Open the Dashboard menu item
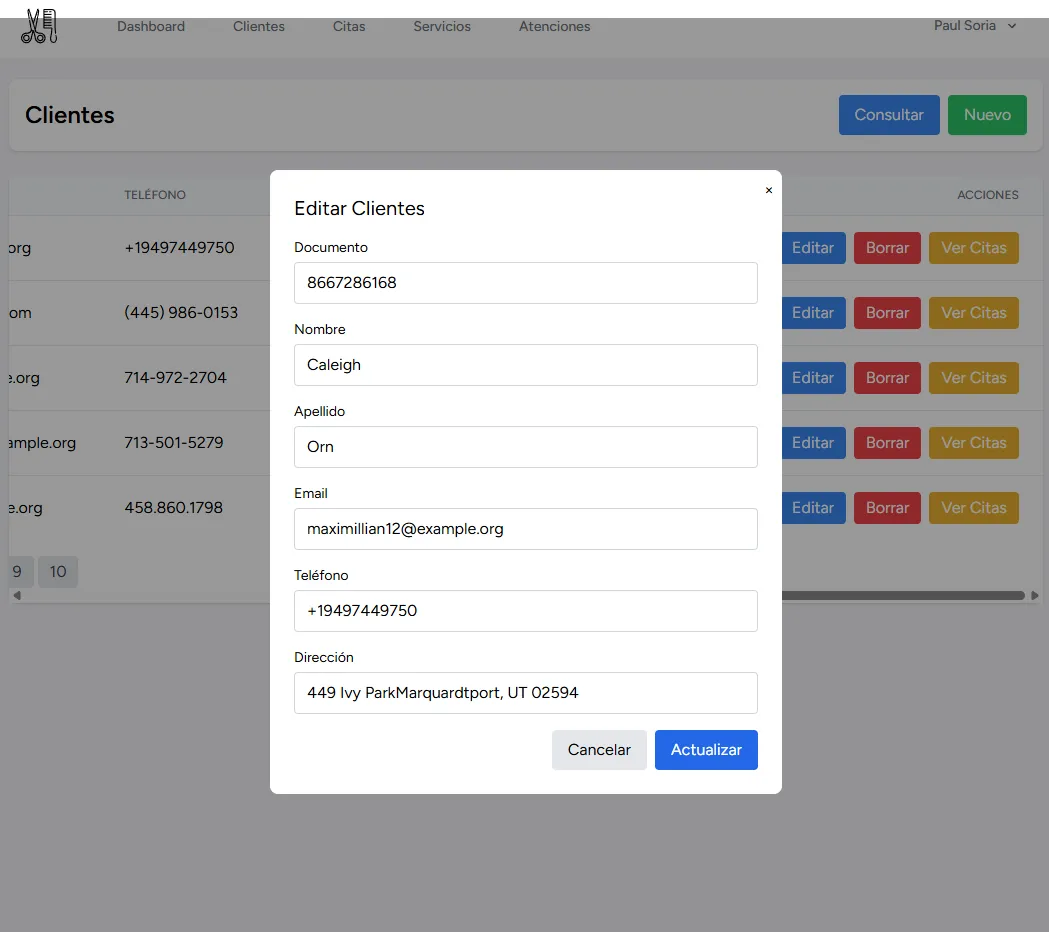1049x932 pixels. (x=151, y=27)
